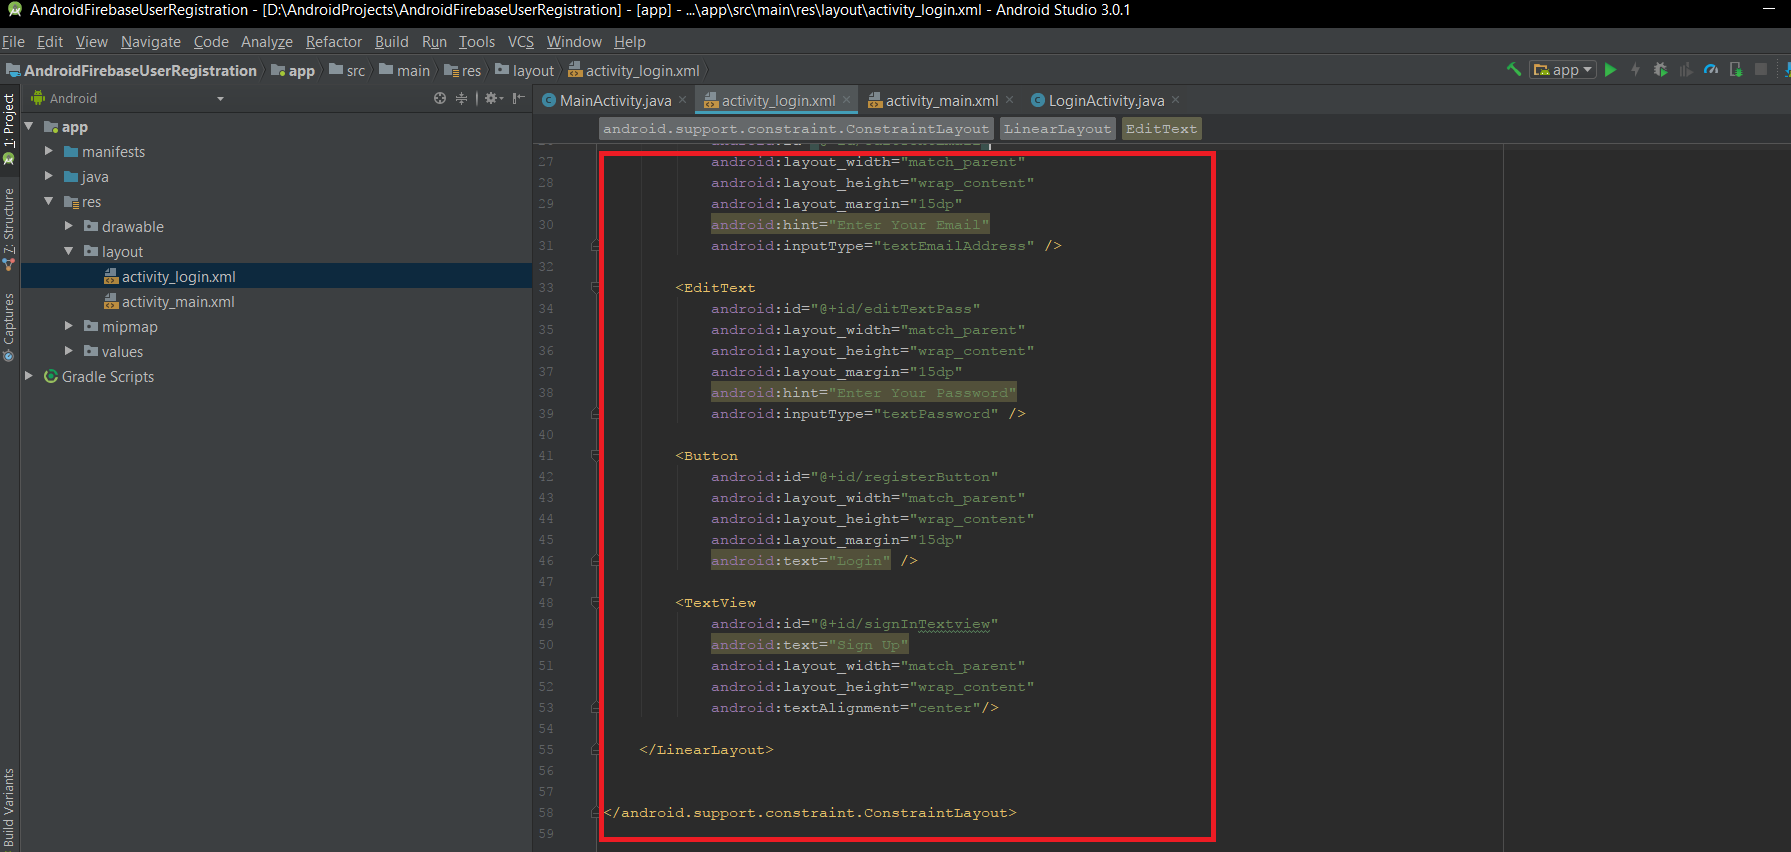Open Project panel gear settings
Viewport: 1791px width, 852px height.
click(x=492, y=98)
